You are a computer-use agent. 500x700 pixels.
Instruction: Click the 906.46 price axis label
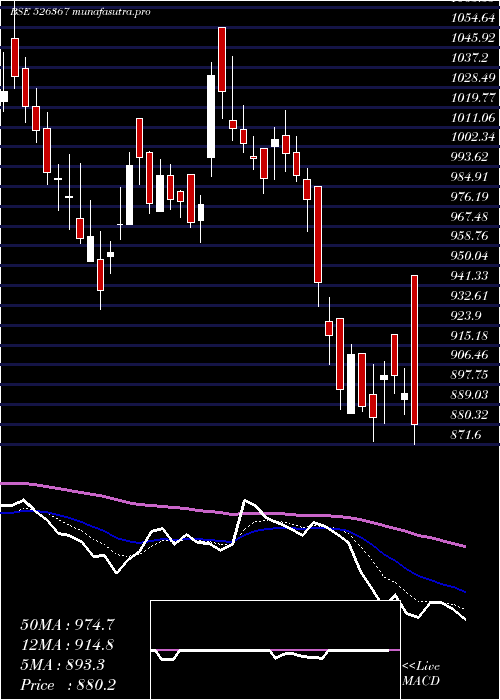(469, 355)
